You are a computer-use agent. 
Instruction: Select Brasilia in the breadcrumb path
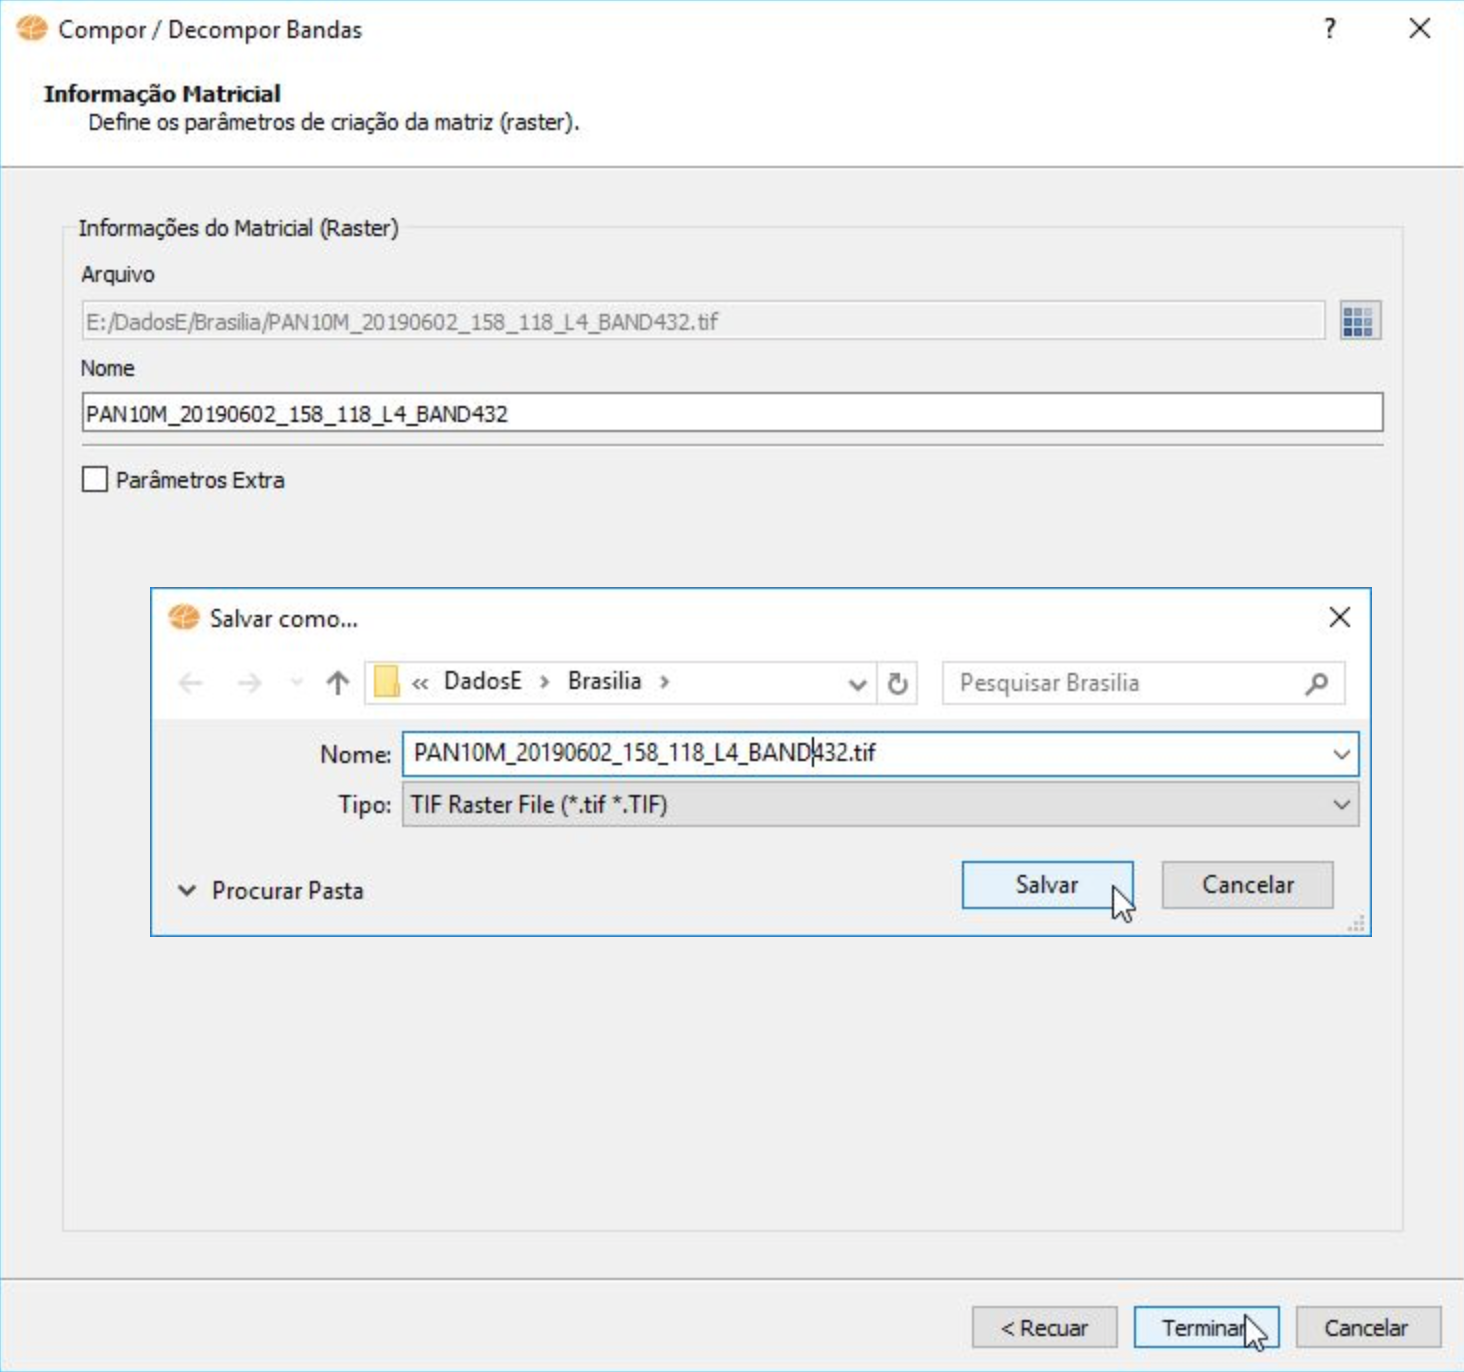pyautogui.click(x=604, y=682)
